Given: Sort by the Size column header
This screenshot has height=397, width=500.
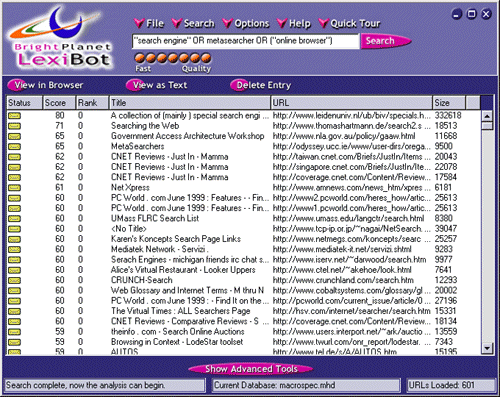Looking at the screenshot, I should click(x=449, y=103).
